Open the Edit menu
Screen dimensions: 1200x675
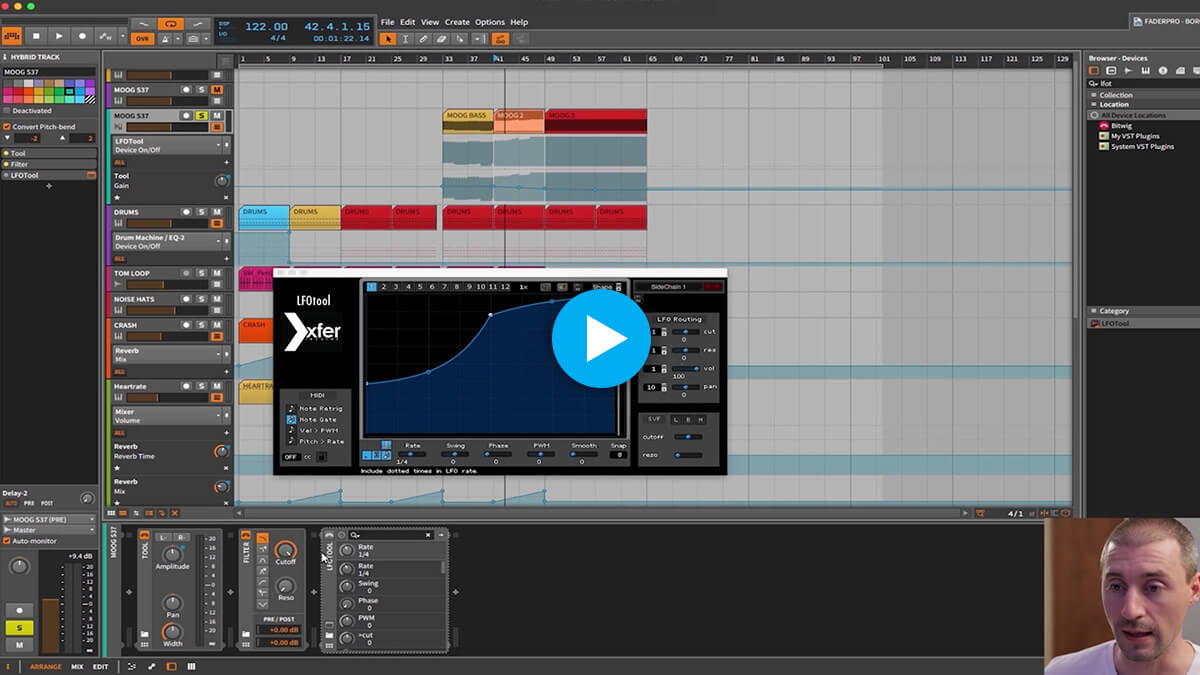(x=408, y=22)
